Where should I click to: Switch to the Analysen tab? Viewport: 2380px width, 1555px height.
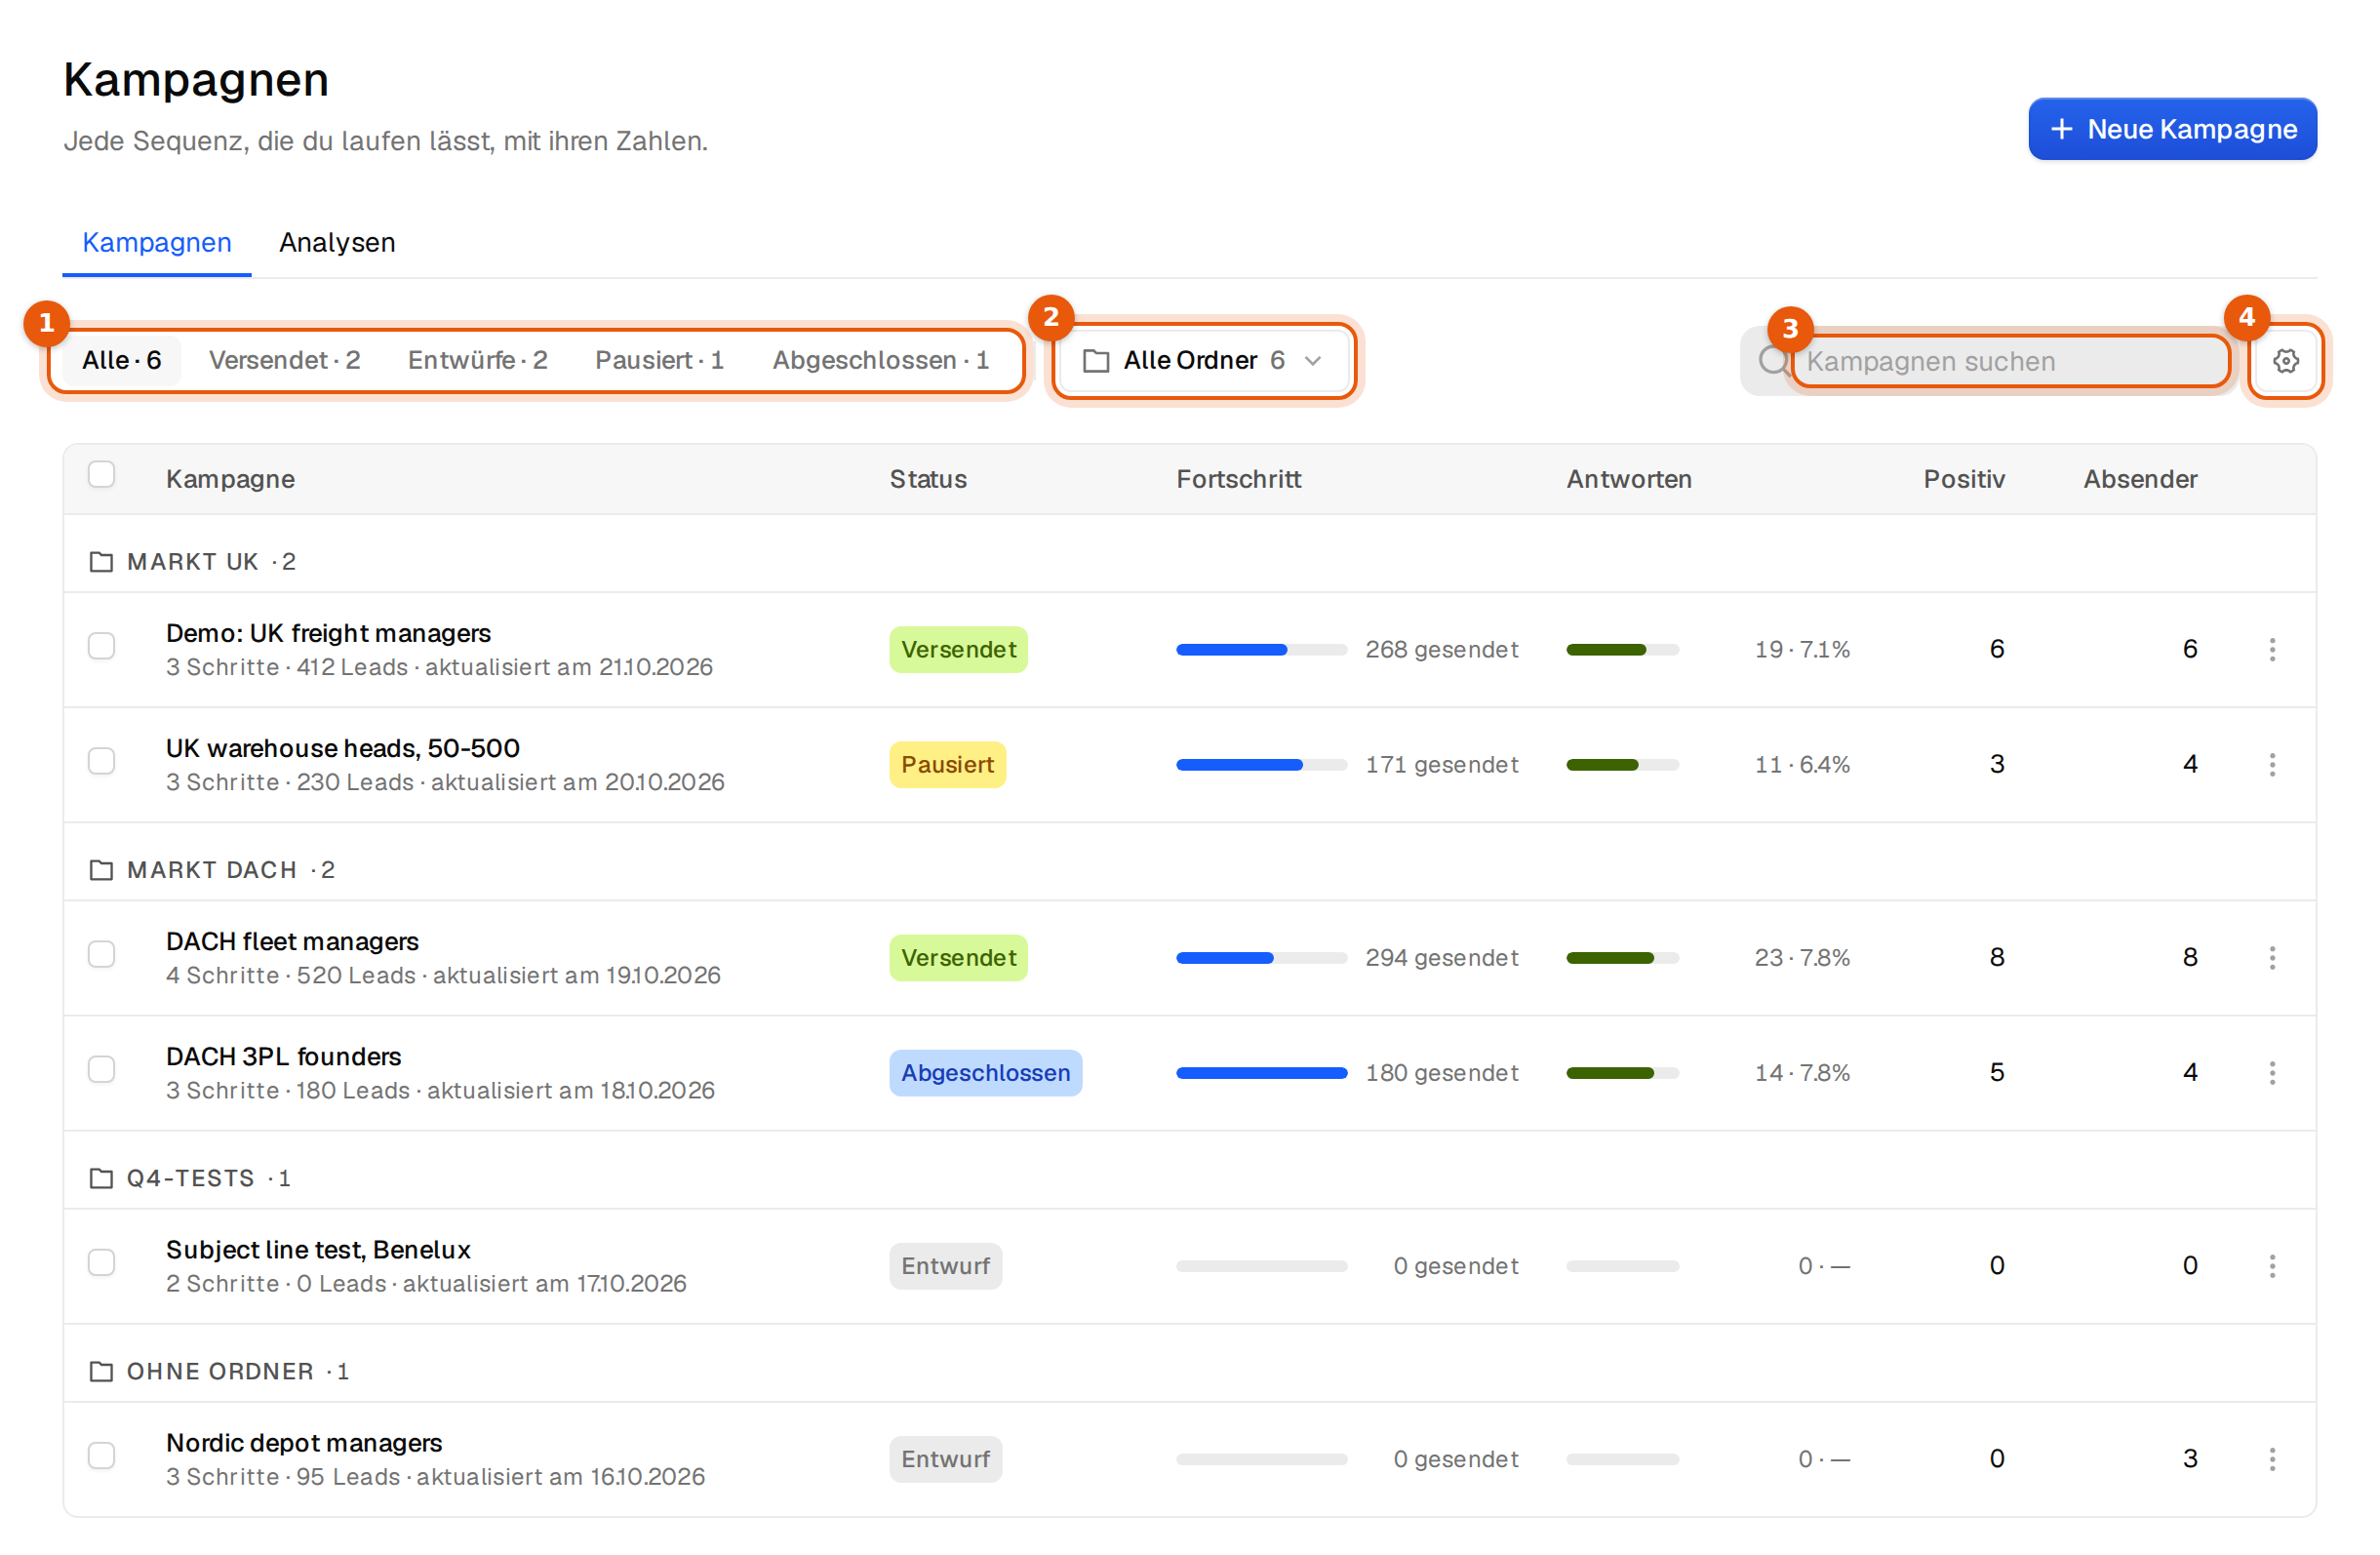pyautogui.click(x=337, y=243)
